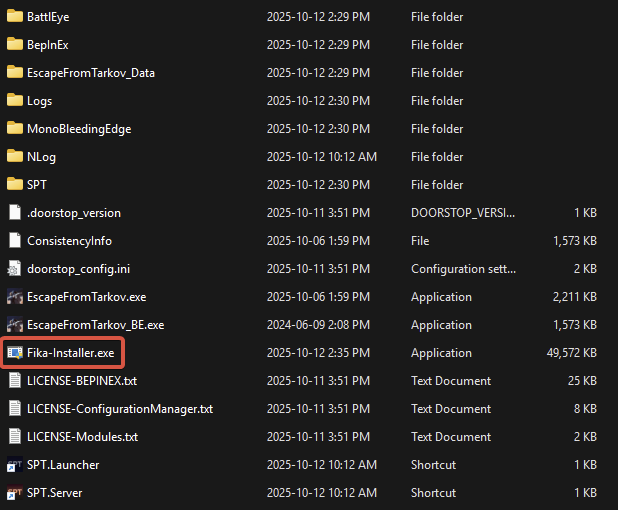Select the SPT.Server shortcut icon
Screen dimensions: 618x510
coord(14,493)
